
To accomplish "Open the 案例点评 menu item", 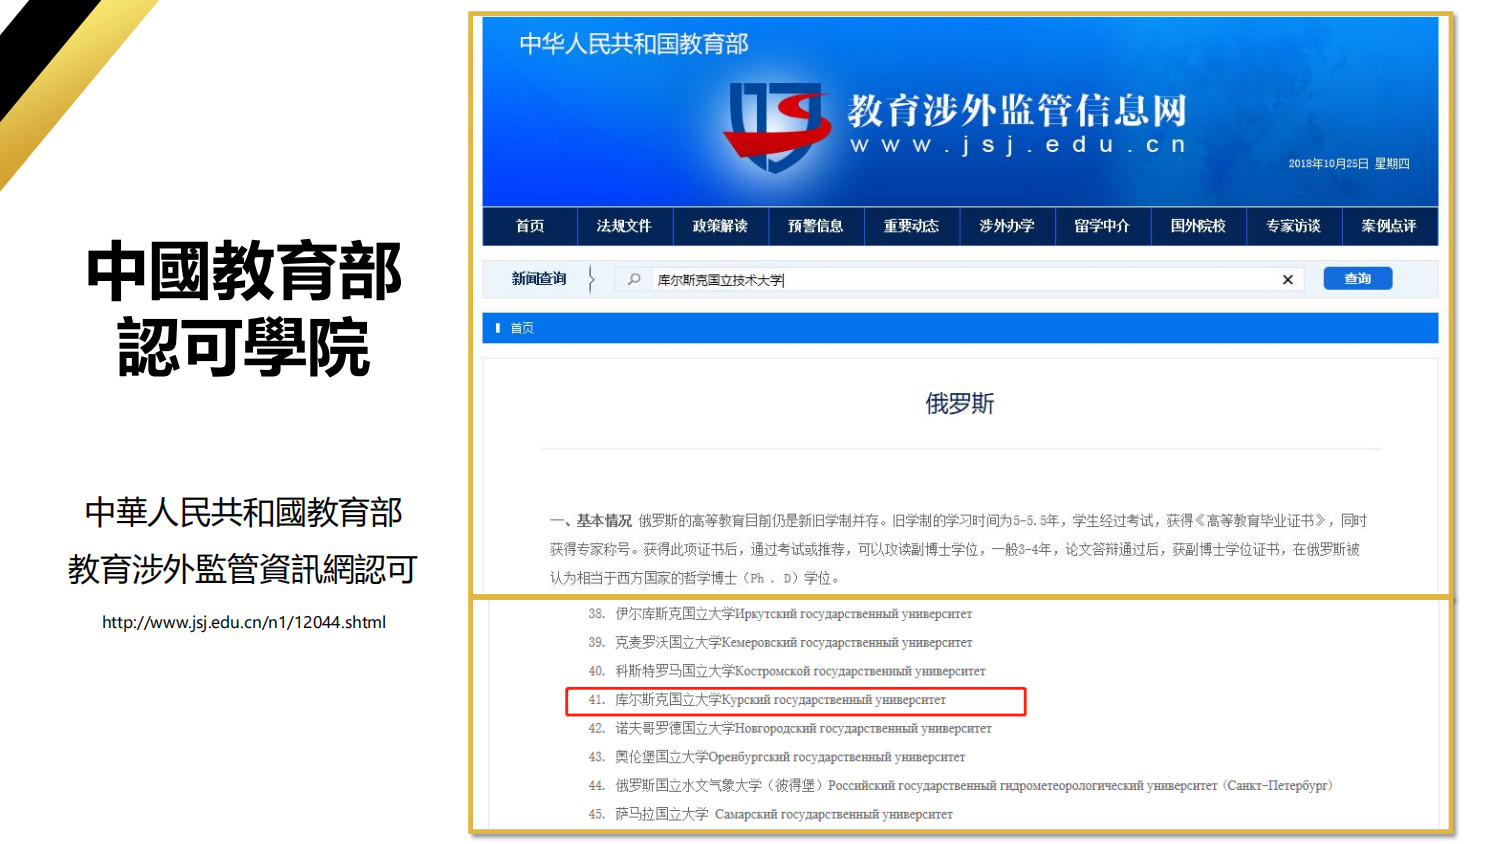I will pos(1389,226).
